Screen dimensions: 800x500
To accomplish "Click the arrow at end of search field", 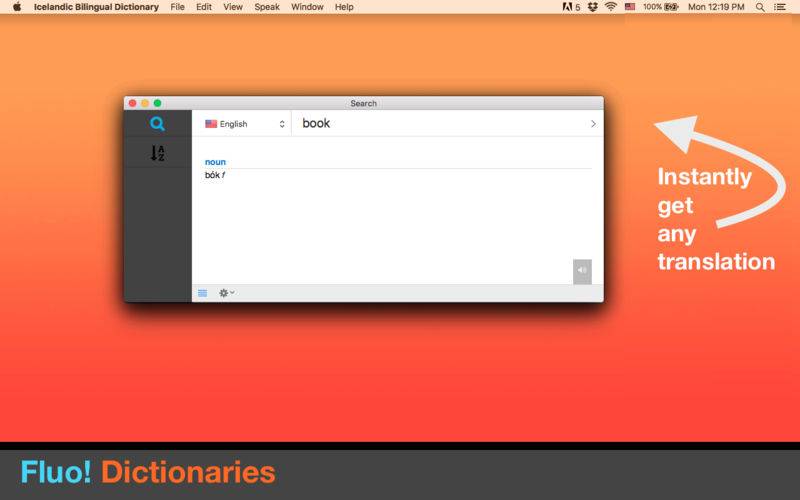I will point(593,124).
